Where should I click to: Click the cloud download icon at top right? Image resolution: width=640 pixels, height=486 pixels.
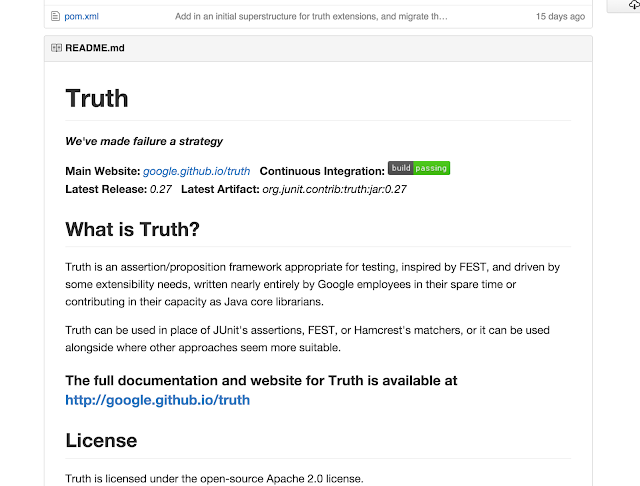pyautogui.click(x=634, y=4)
